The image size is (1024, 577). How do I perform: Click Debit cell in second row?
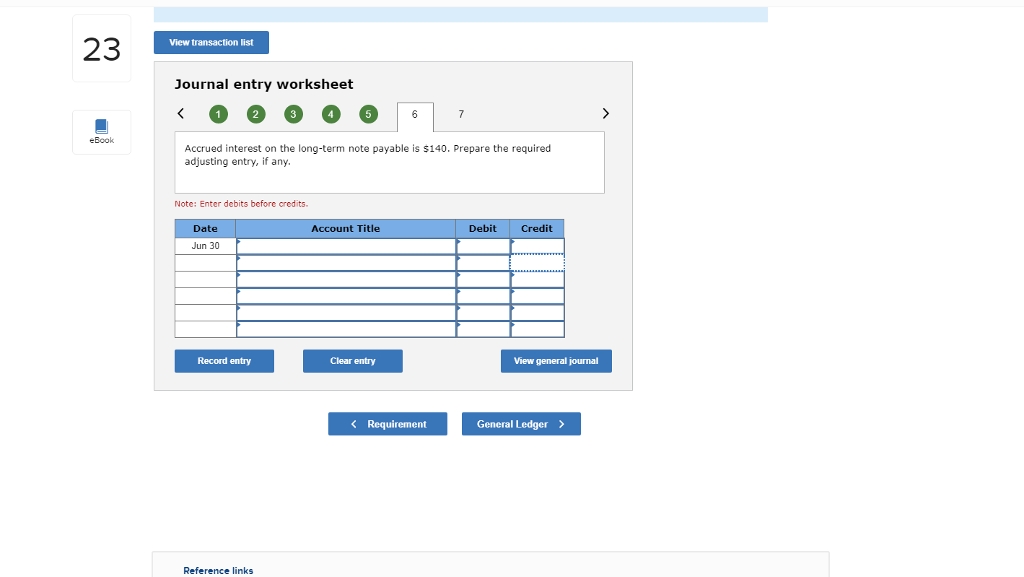point(483,263)
